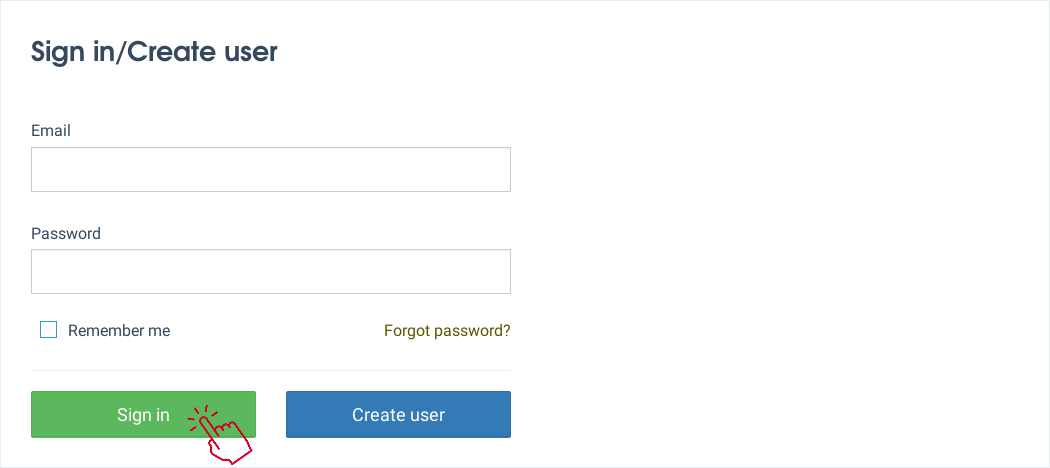
Task: Click the horizontal divider above the buttons
Action: 271,371
